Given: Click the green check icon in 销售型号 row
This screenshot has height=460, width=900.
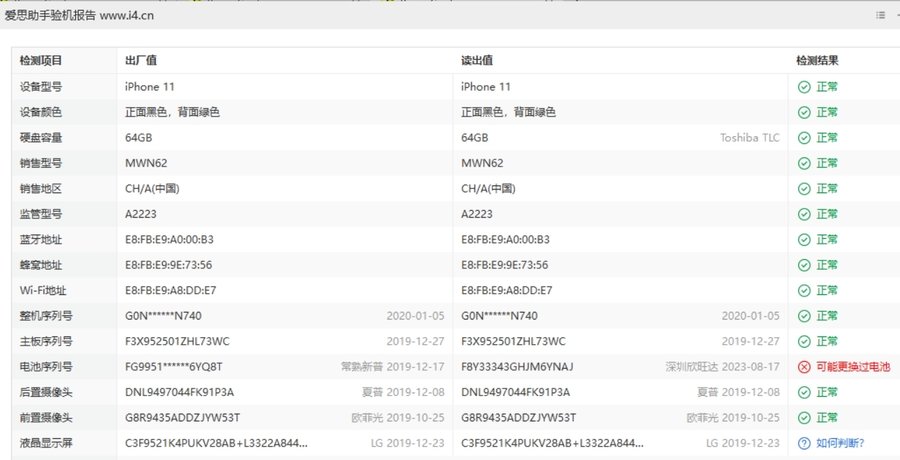Looking at the screenshot, I should point(804,163).
